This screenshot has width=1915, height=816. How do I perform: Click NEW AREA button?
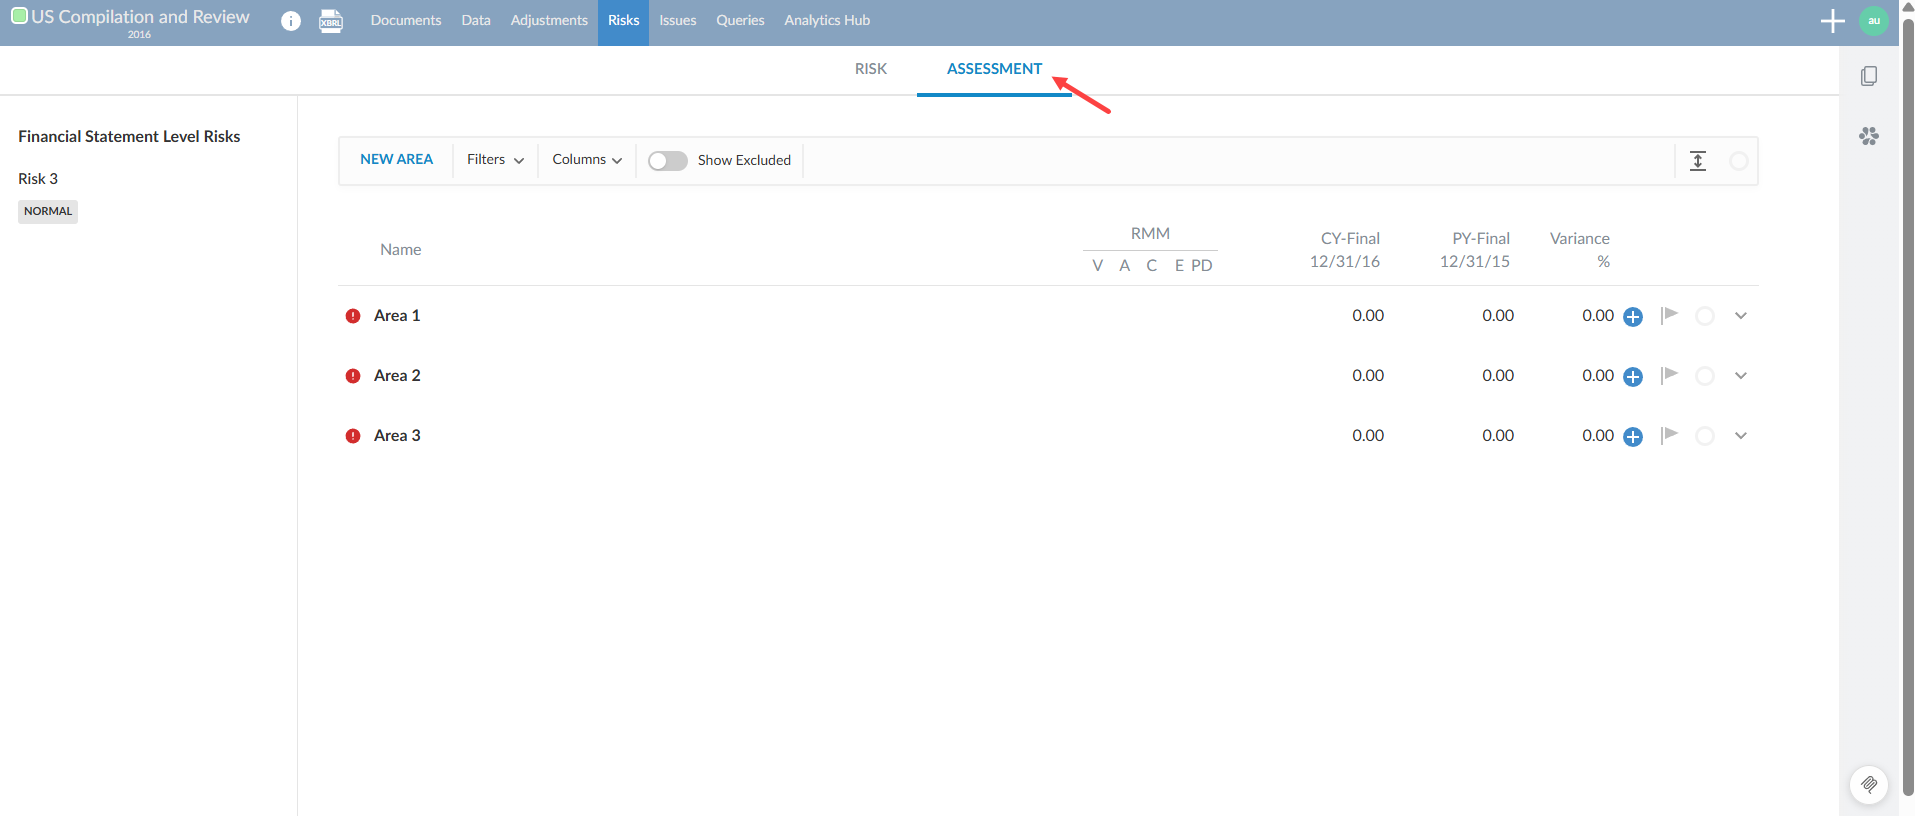pyautogui.click(x=396, y=160)
